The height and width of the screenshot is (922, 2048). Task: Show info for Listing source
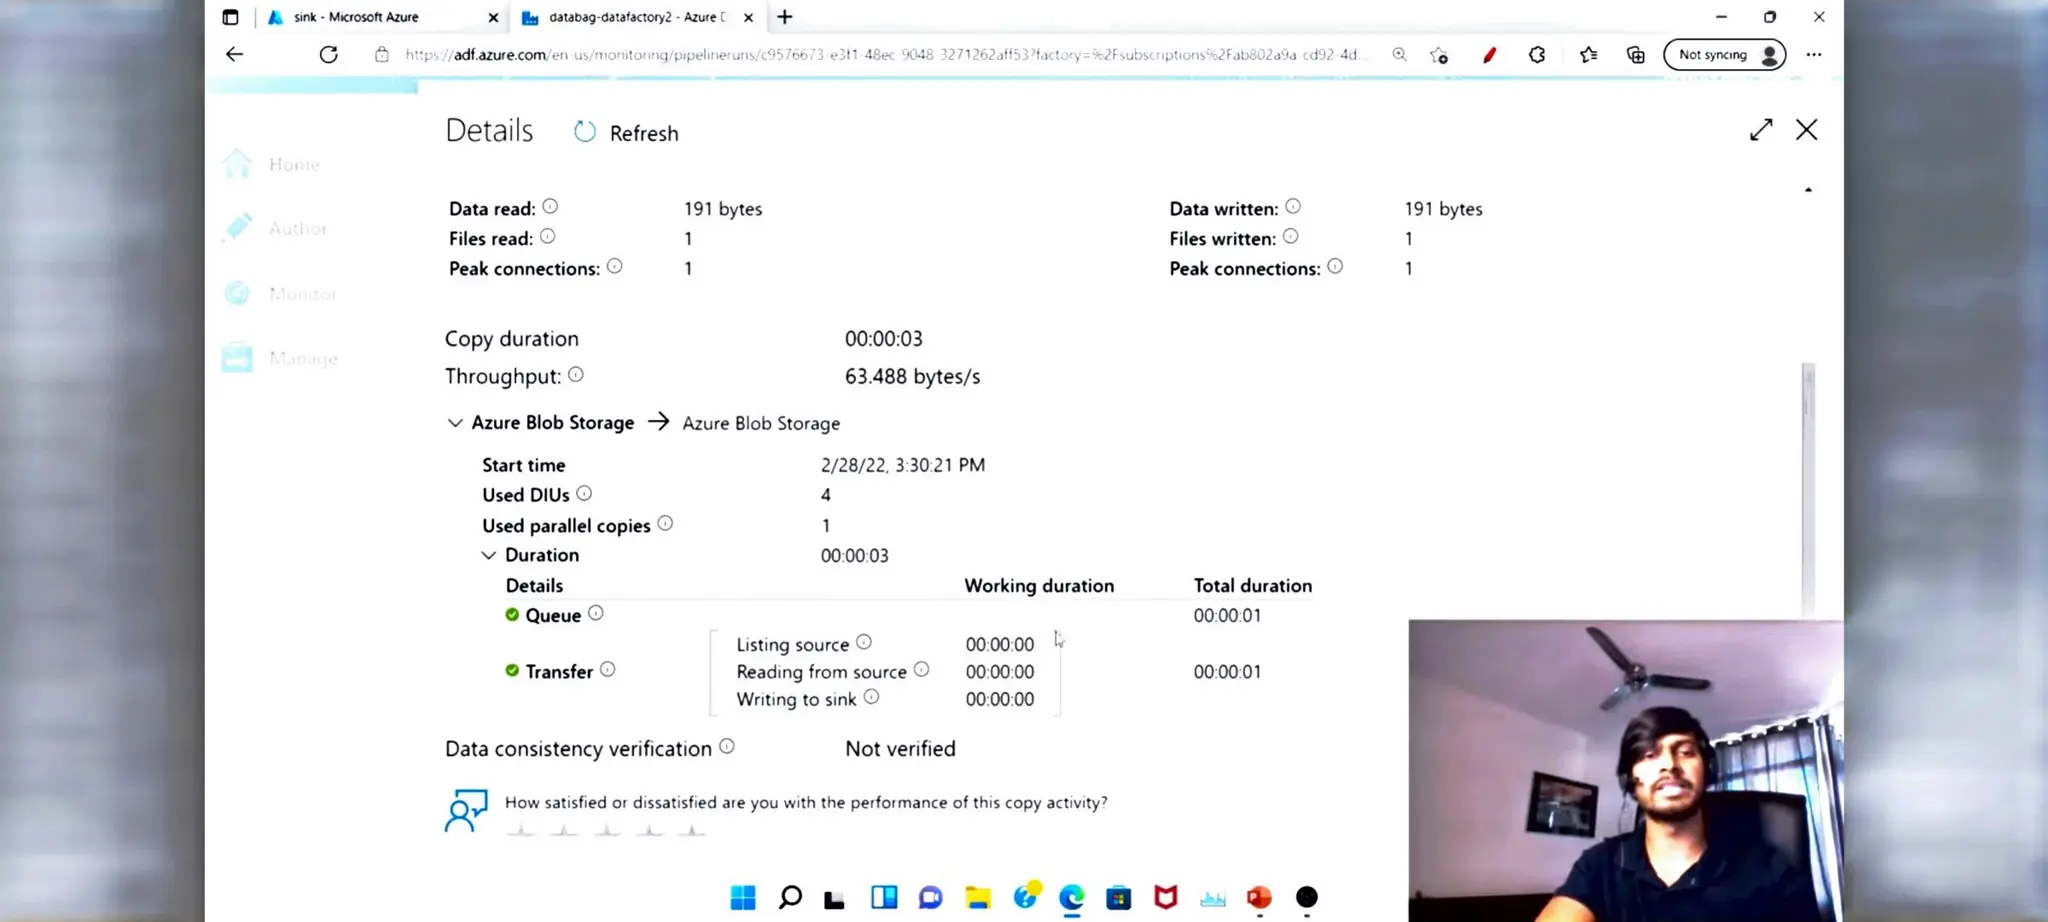[x=864, y=642]
